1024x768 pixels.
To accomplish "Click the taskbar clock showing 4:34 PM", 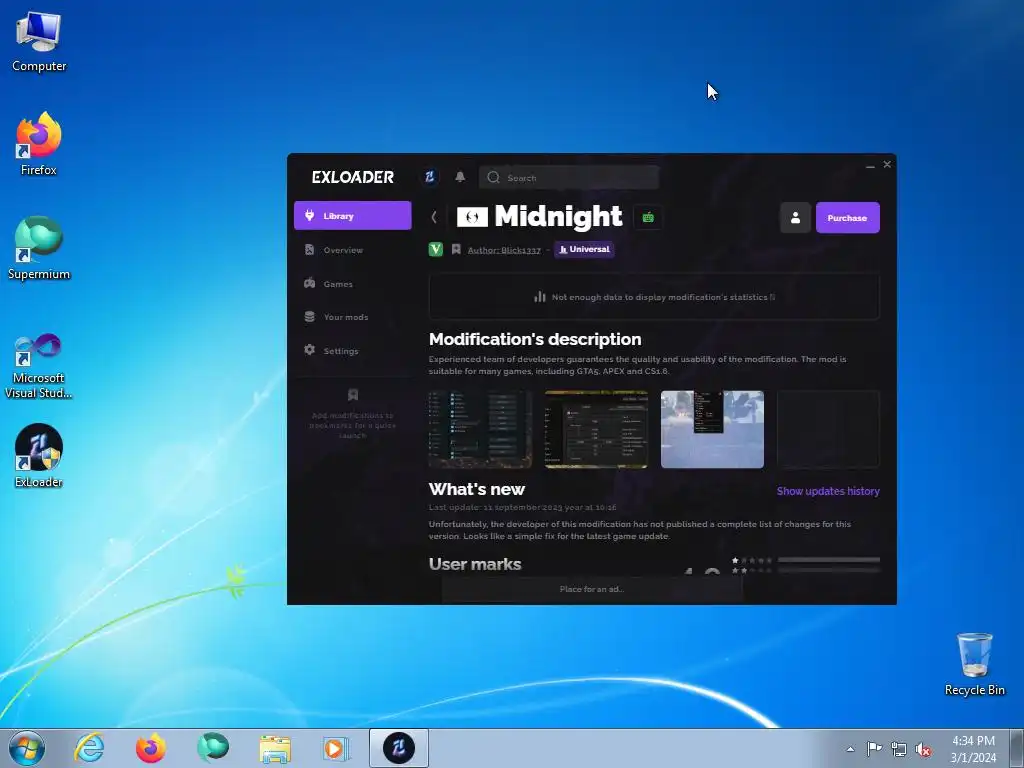I will point(973,748).
